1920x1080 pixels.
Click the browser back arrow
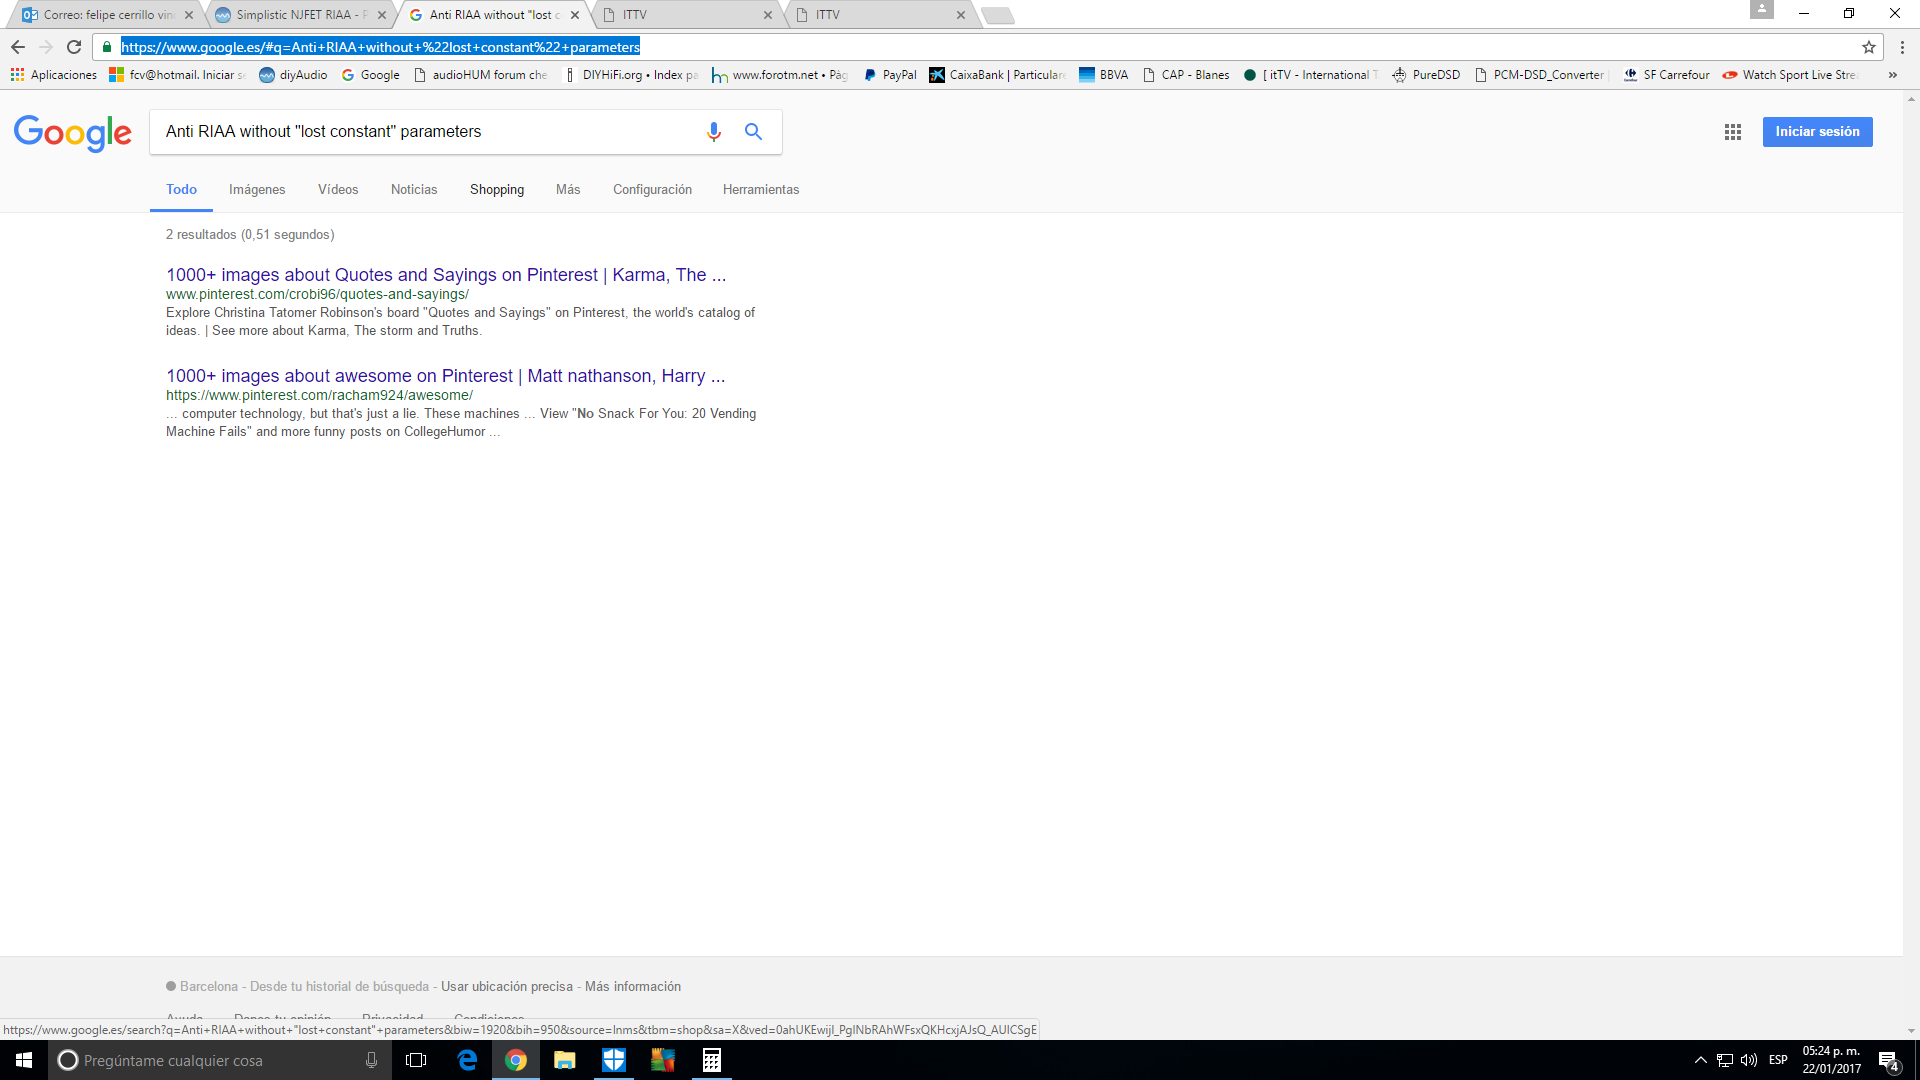[x=18, y=47]
